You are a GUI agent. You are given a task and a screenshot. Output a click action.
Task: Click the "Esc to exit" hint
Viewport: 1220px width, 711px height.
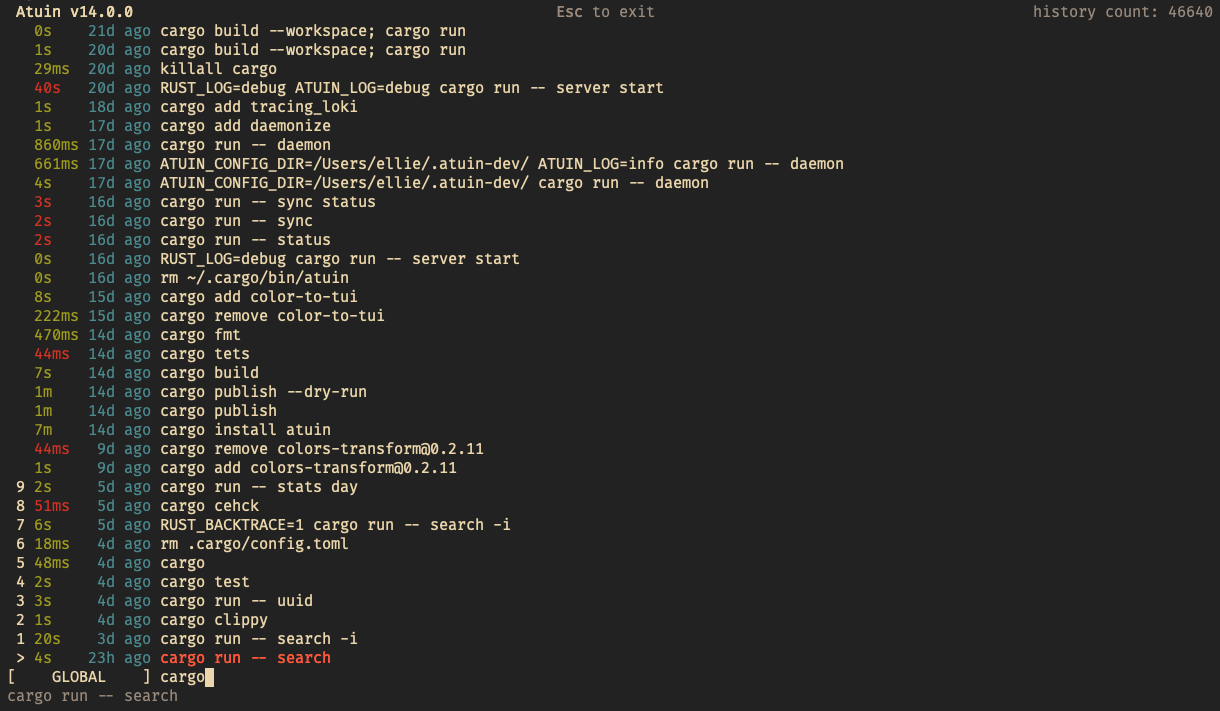click(605, 12)
